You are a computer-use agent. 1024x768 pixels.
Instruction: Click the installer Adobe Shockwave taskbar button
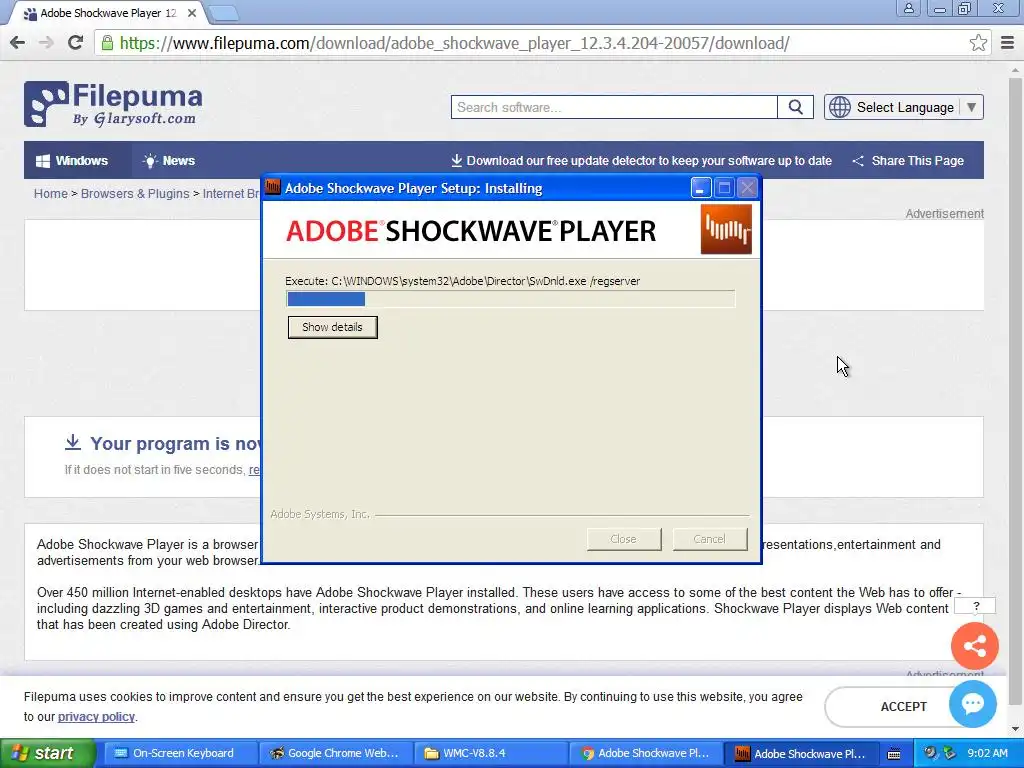pos(802,753)
